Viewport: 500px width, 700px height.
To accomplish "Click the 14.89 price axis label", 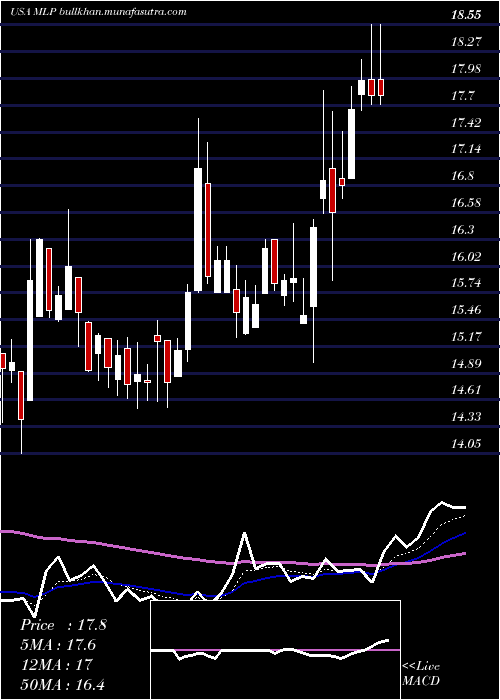I will [x=466, y=363].
